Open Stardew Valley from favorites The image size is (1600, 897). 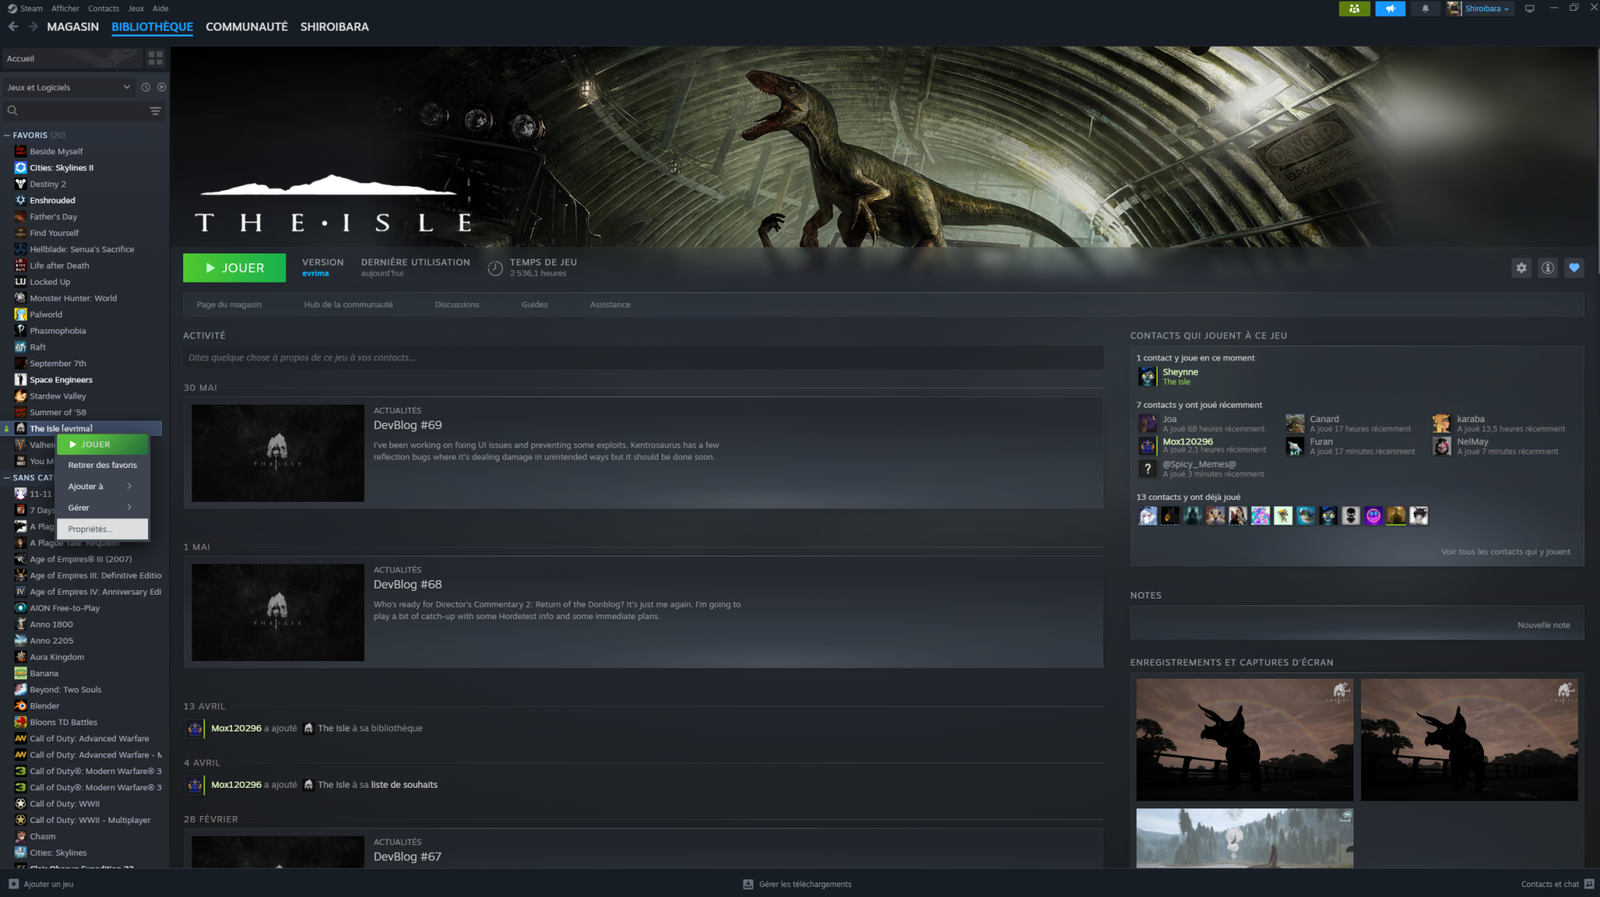pyautogui.click(x=58, y=396)
